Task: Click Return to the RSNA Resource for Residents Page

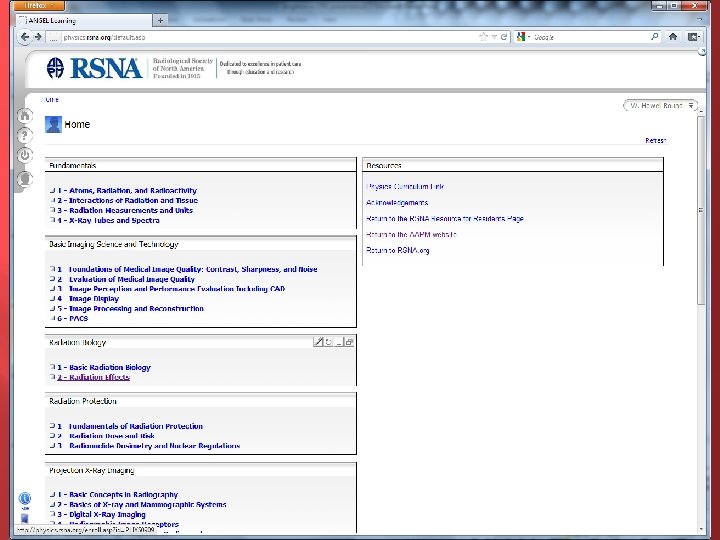Action: (445, 219)
